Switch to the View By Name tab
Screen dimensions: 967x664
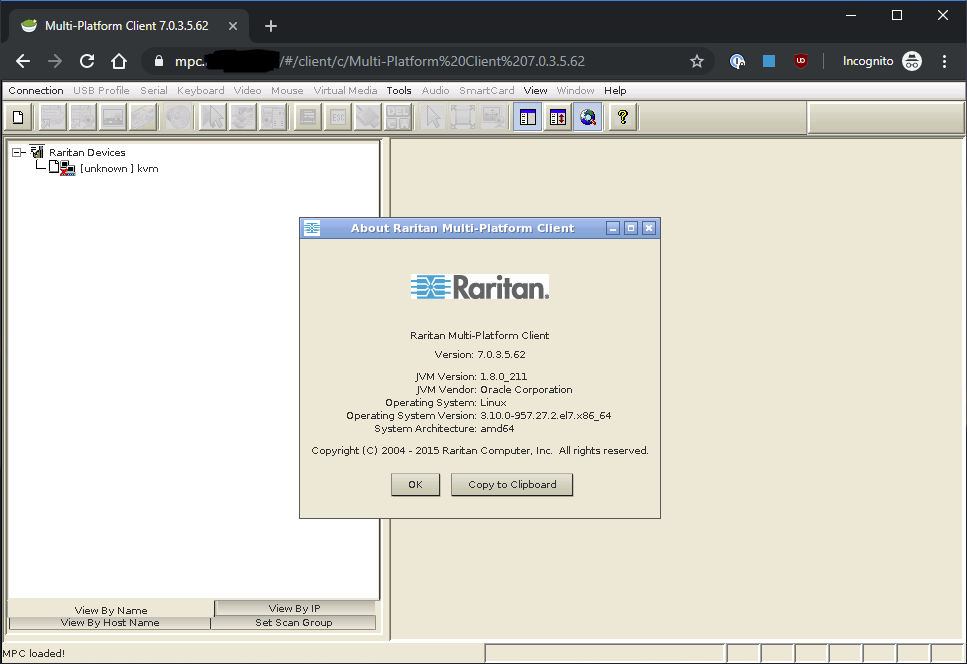(x=111, y=610)
